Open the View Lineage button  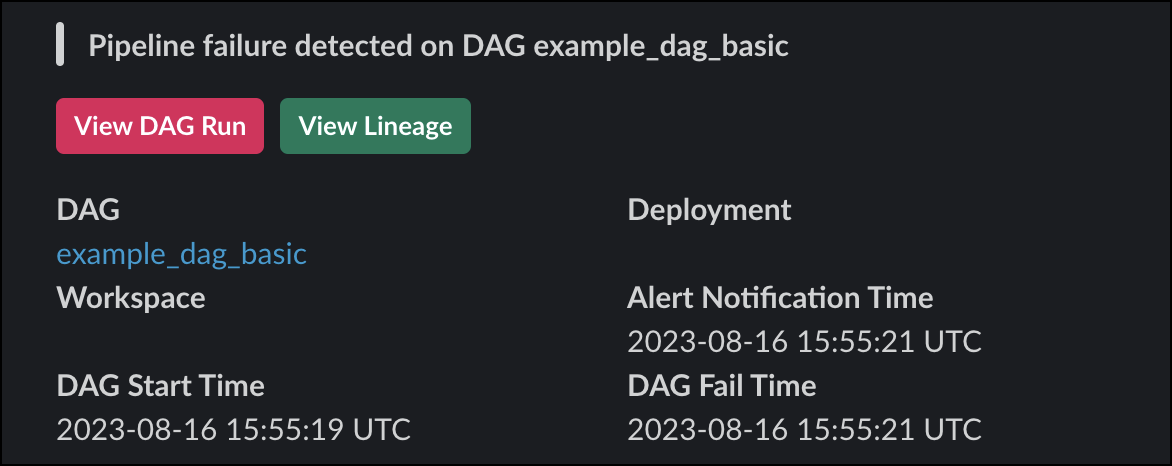coord(375,126)
